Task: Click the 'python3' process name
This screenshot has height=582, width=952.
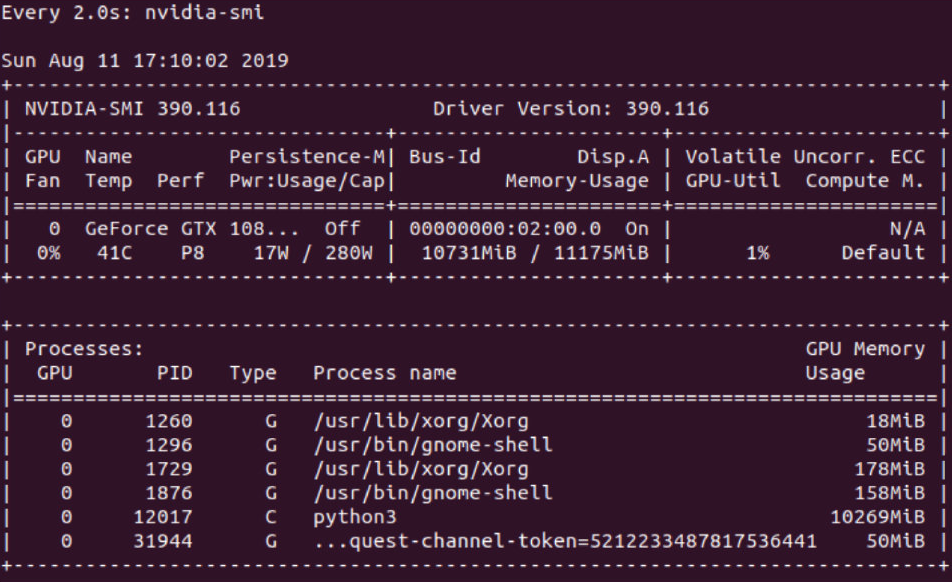Action: pyautogui.click(x=355, y=518)
